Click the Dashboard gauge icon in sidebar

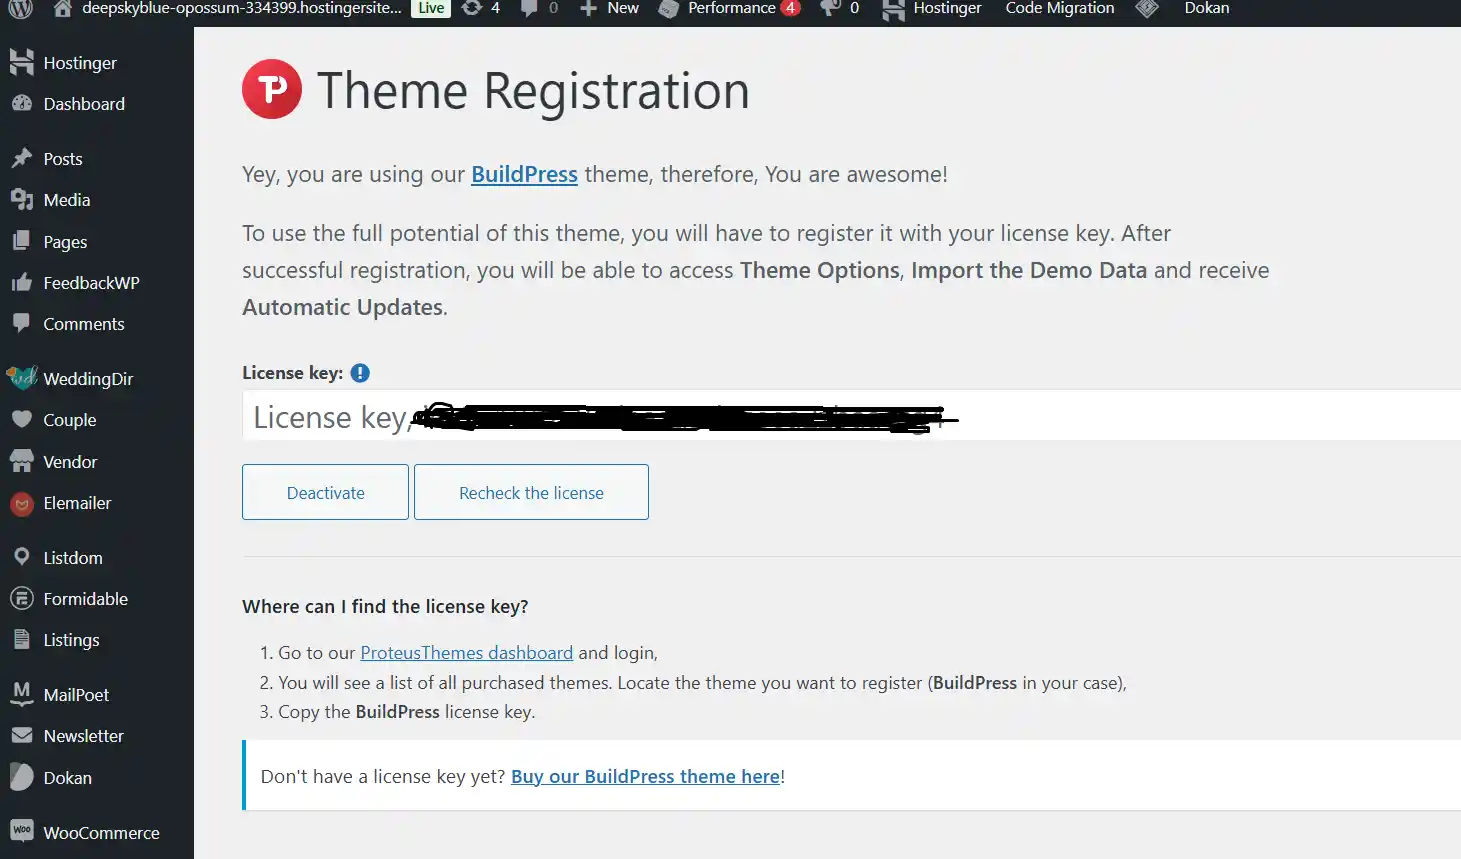(21, 103)
